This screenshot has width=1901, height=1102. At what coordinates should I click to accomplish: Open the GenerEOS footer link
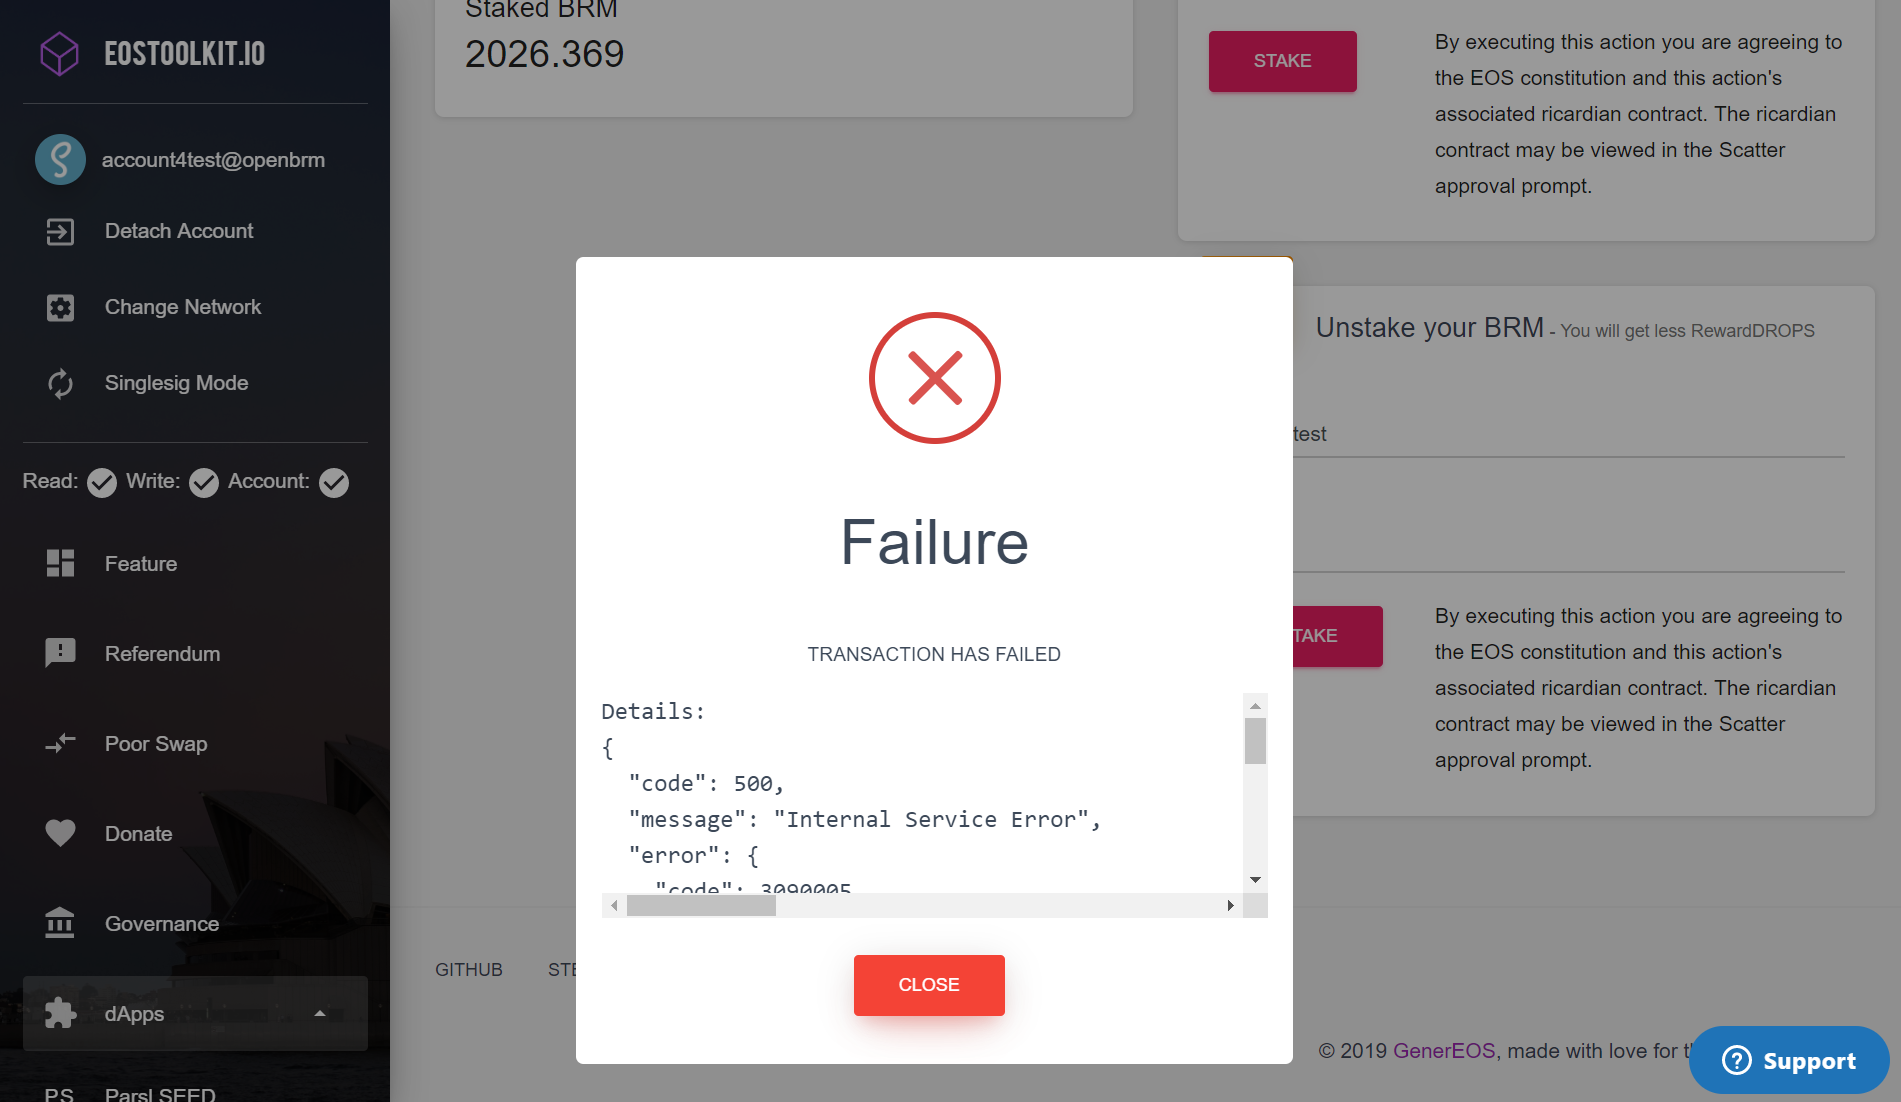pyautogui.click(x=1444, y=1051)
